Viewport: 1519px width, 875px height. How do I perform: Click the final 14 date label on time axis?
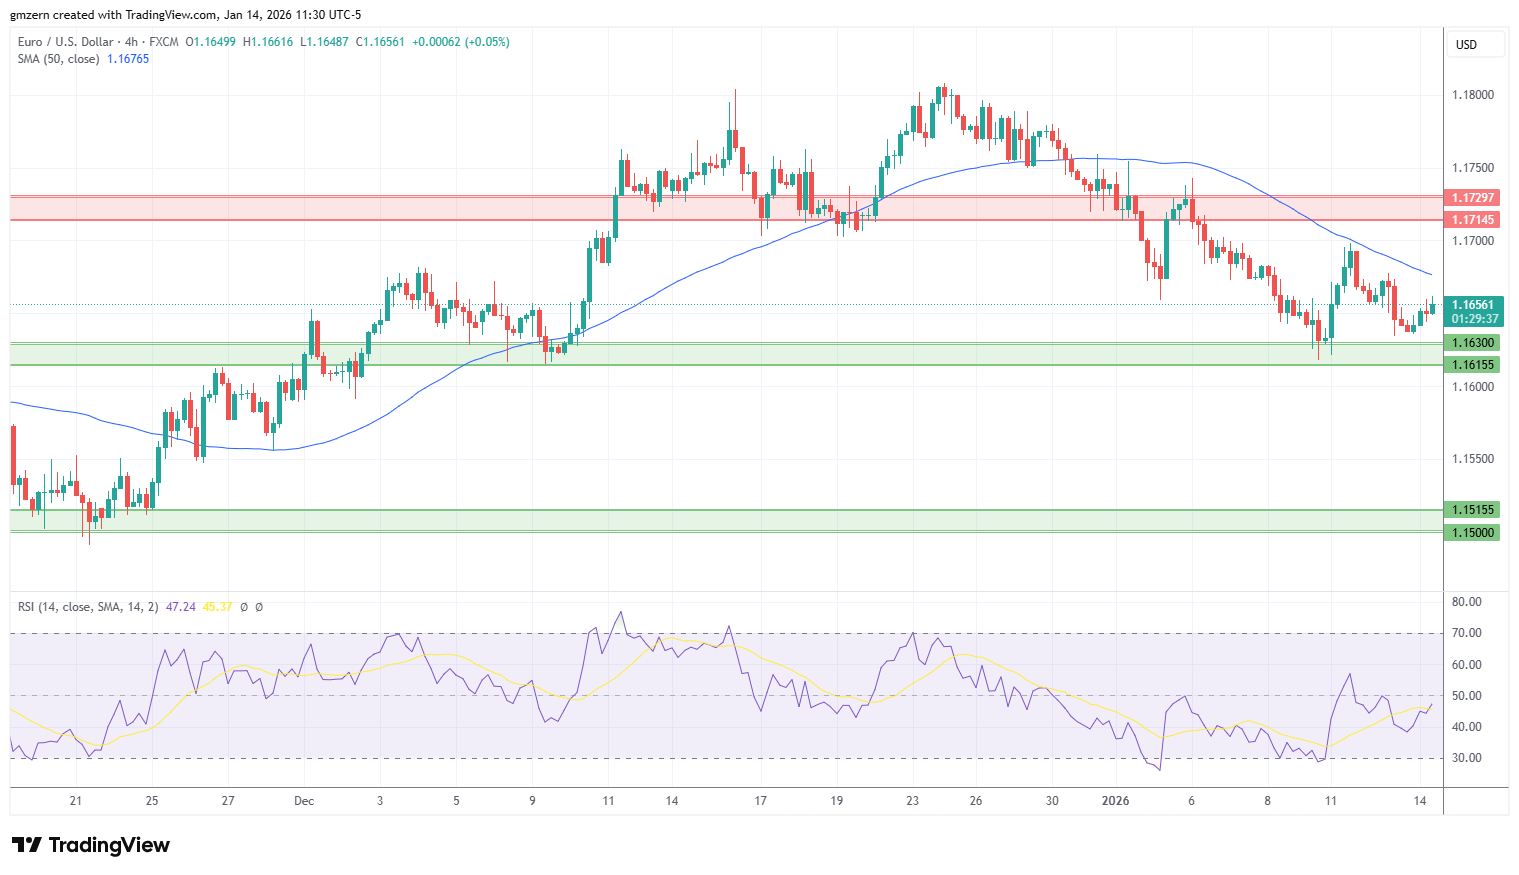coord(1420,801)
